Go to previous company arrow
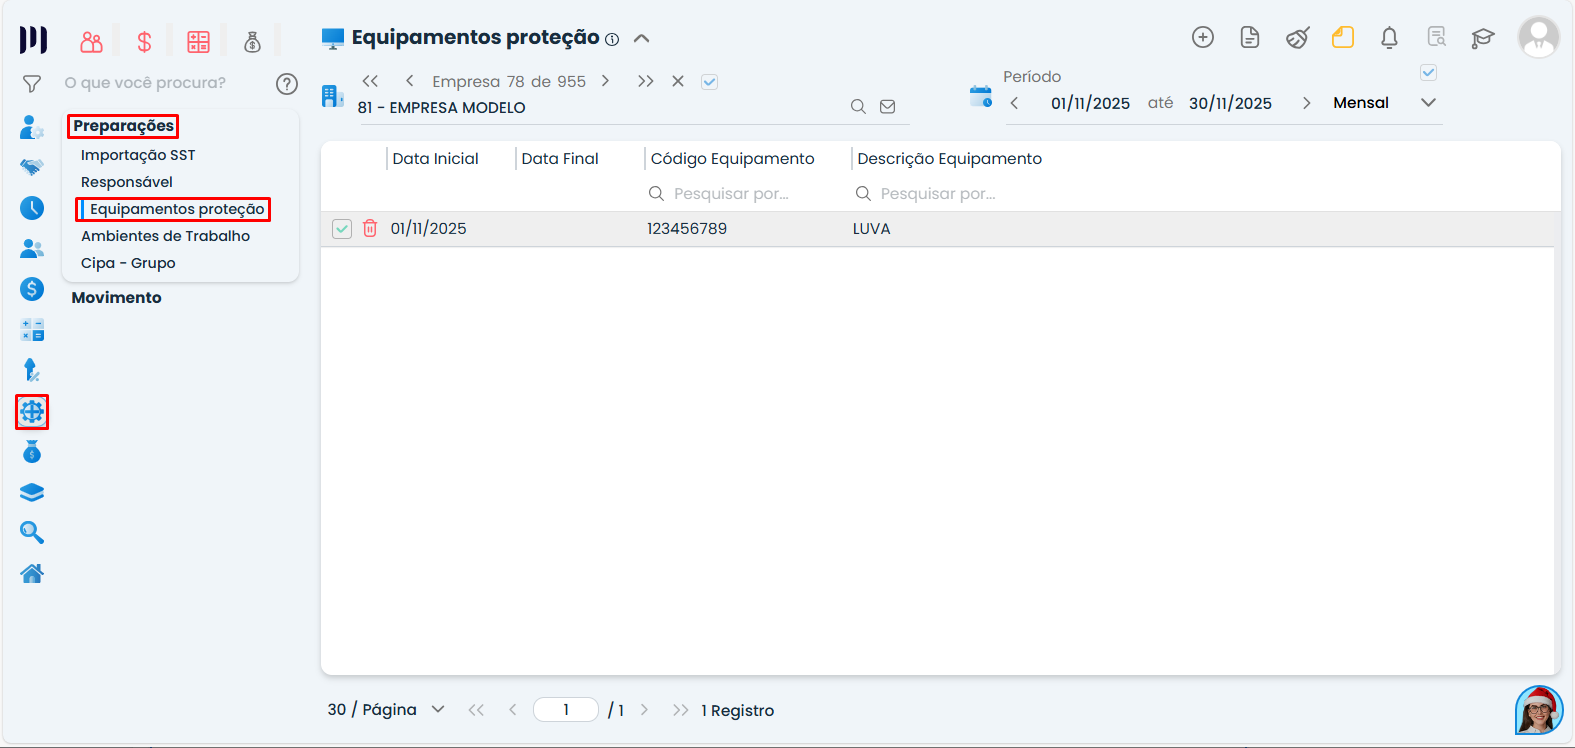1575x748 pixels. [409, 81]
